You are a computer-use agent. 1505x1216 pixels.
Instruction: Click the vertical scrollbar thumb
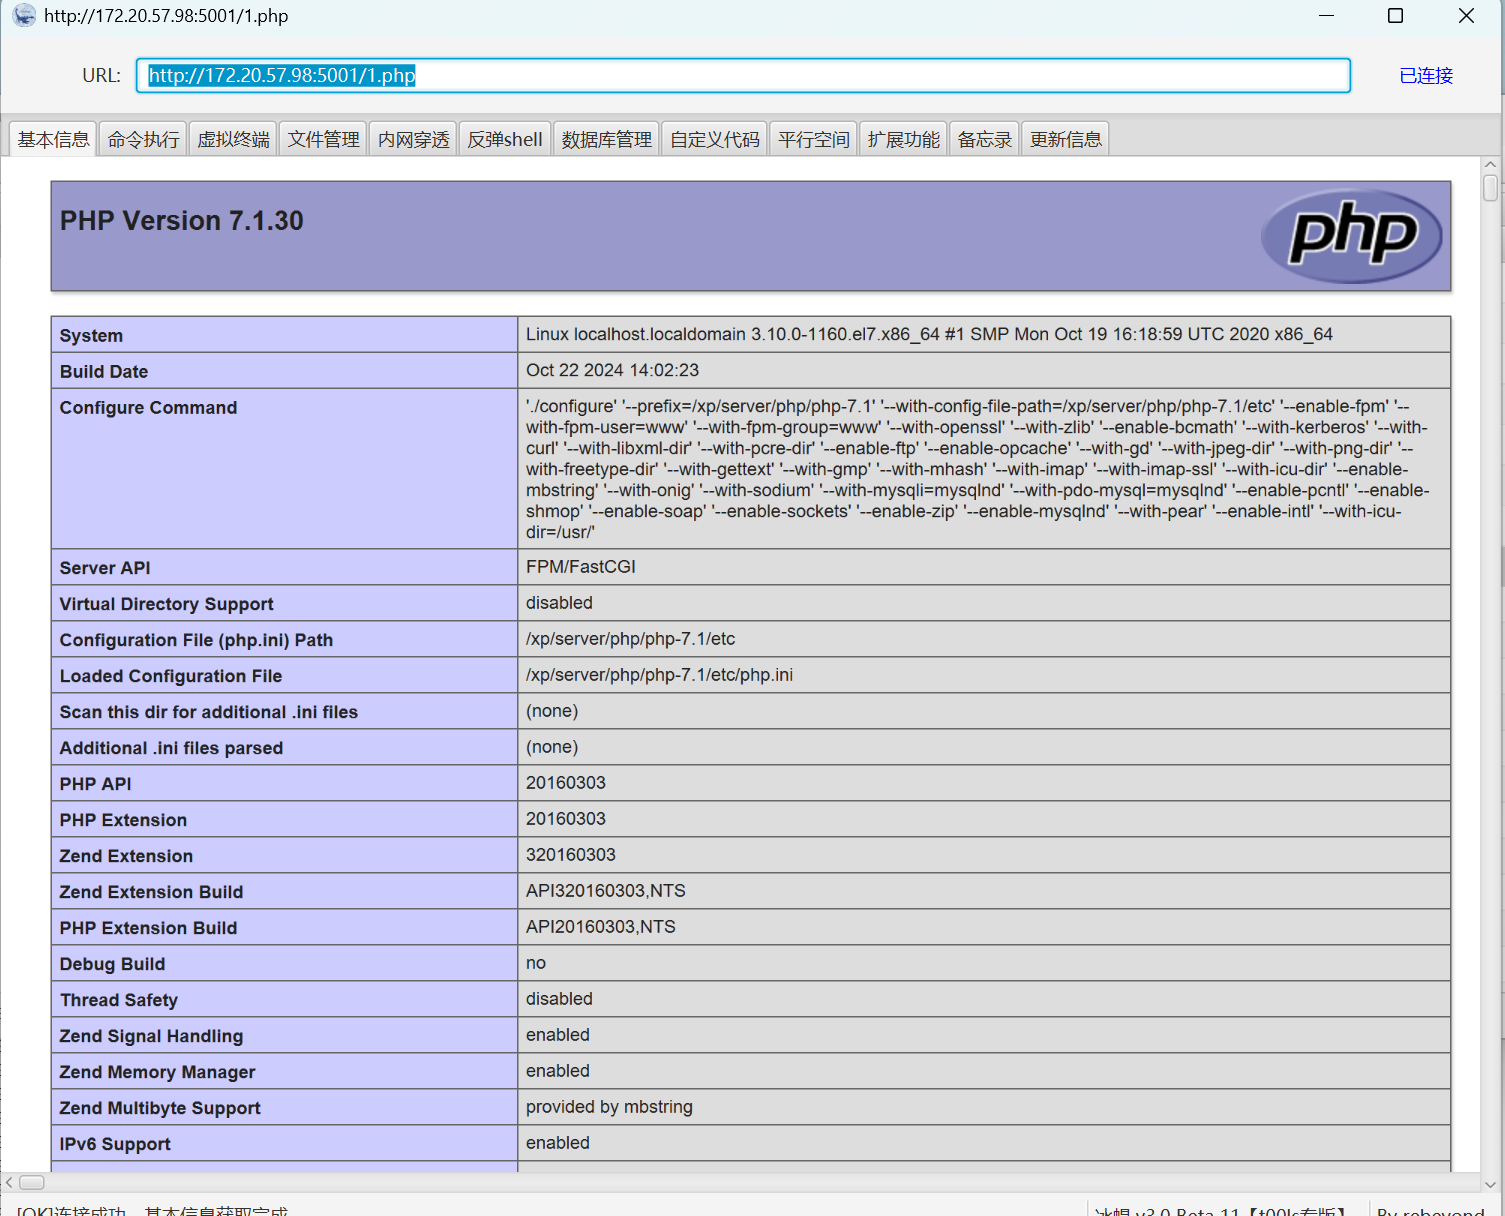(x=1491, y=188)
